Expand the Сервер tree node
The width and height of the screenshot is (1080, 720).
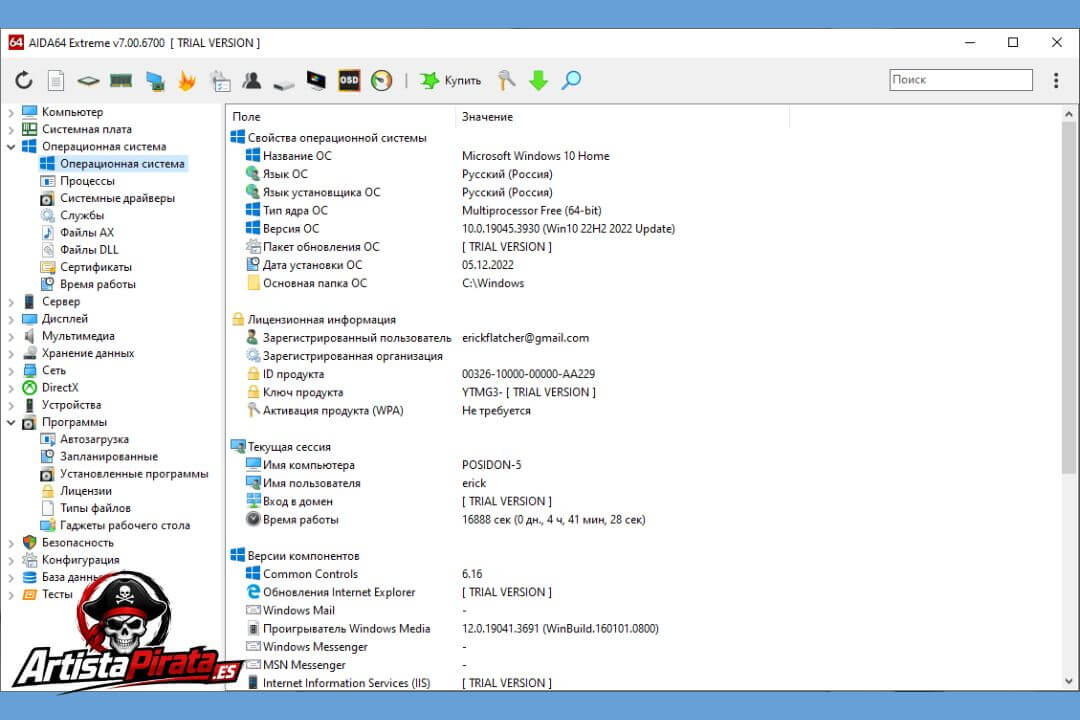pos(11,302)
